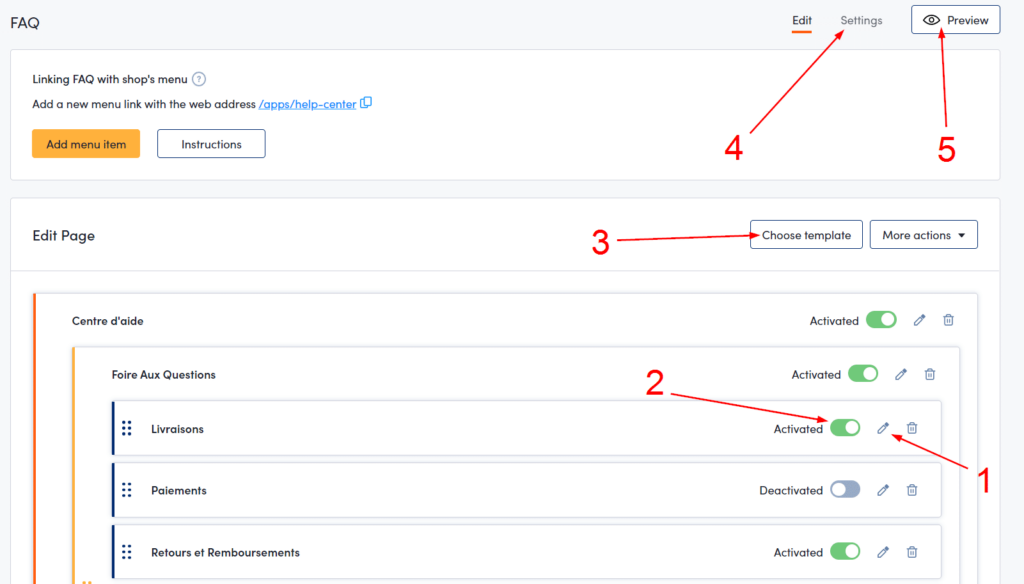Delete the Livraisons category via trash icon

[x=912, y=428]
